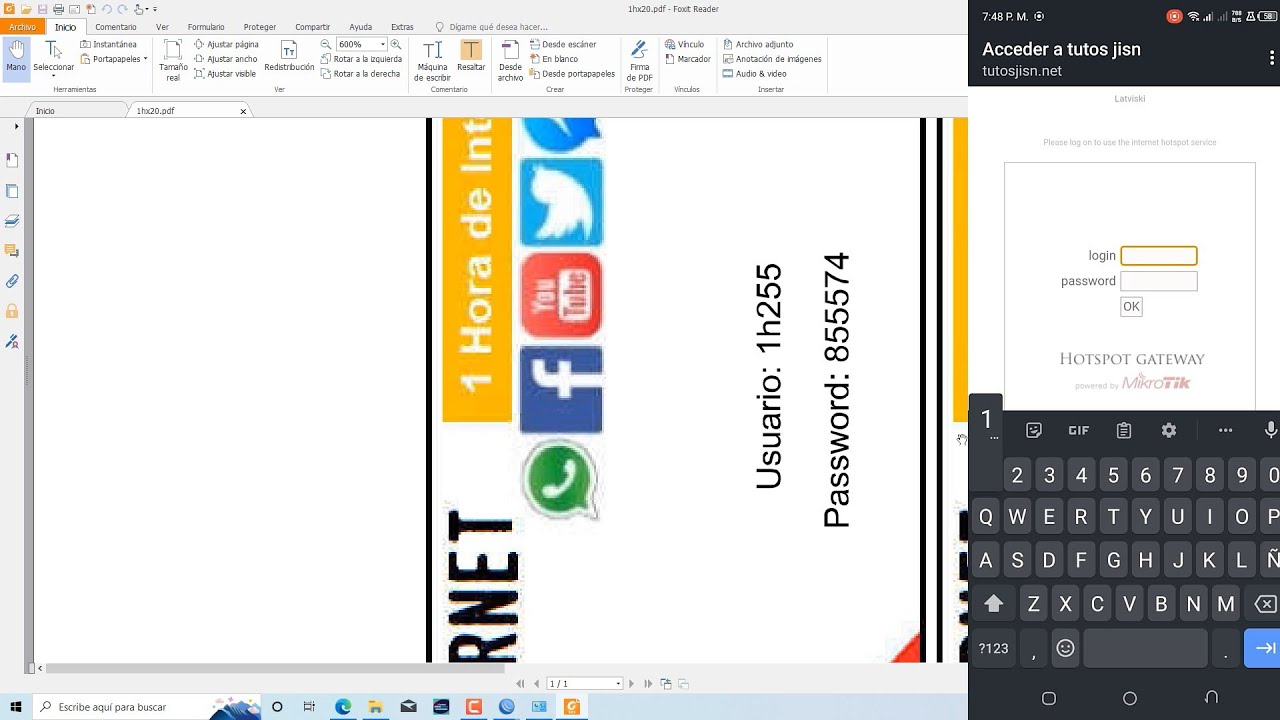Rotate view with Rotar a la derecha
1280x720 pixels.
click(360, 74)
